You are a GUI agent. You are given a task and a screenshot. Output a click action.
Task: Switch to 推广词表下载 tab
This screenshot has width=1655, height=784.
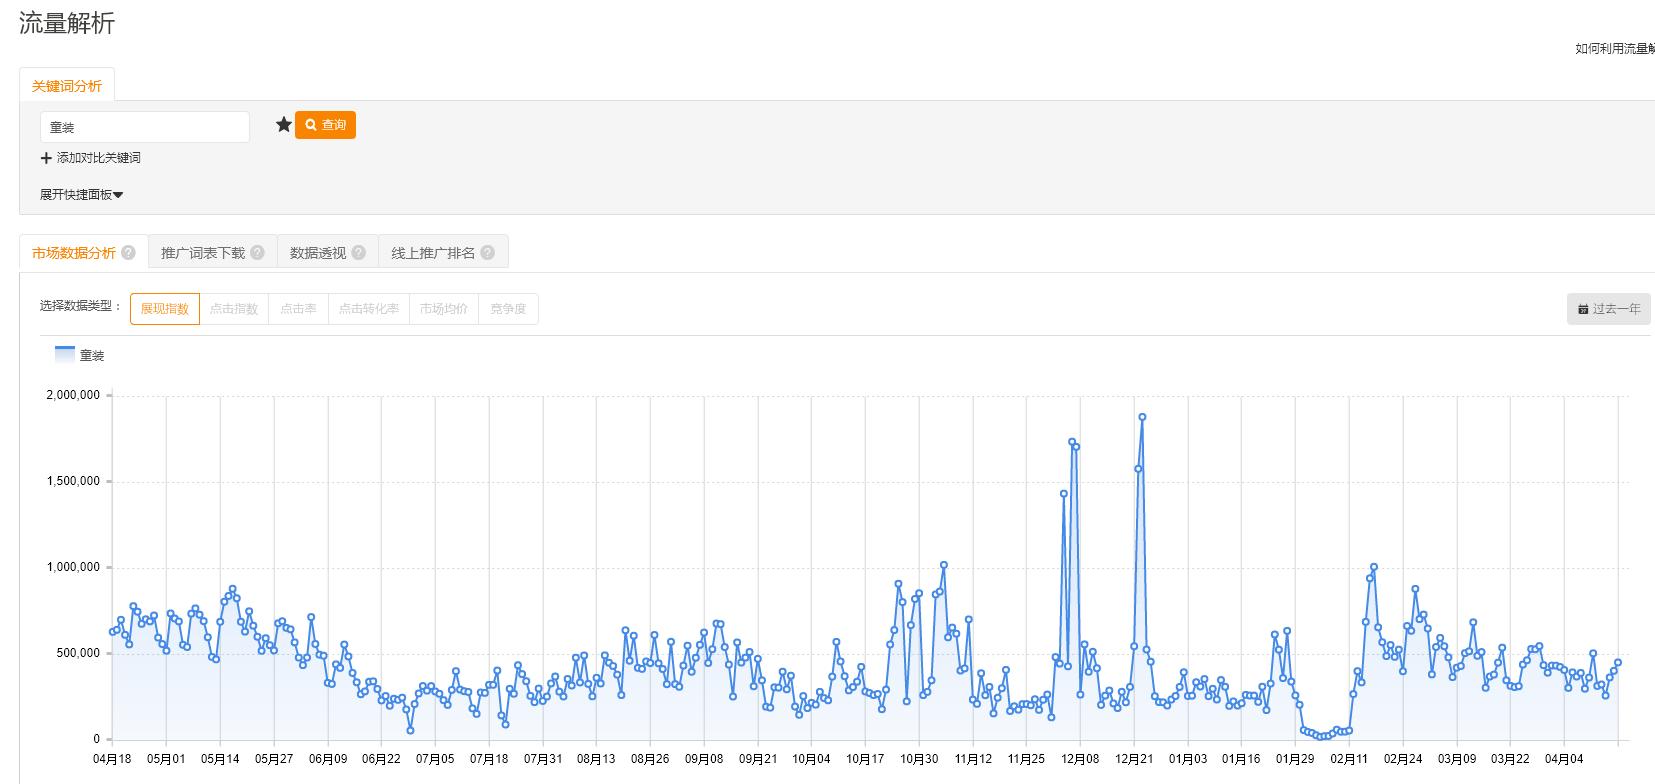212,253
